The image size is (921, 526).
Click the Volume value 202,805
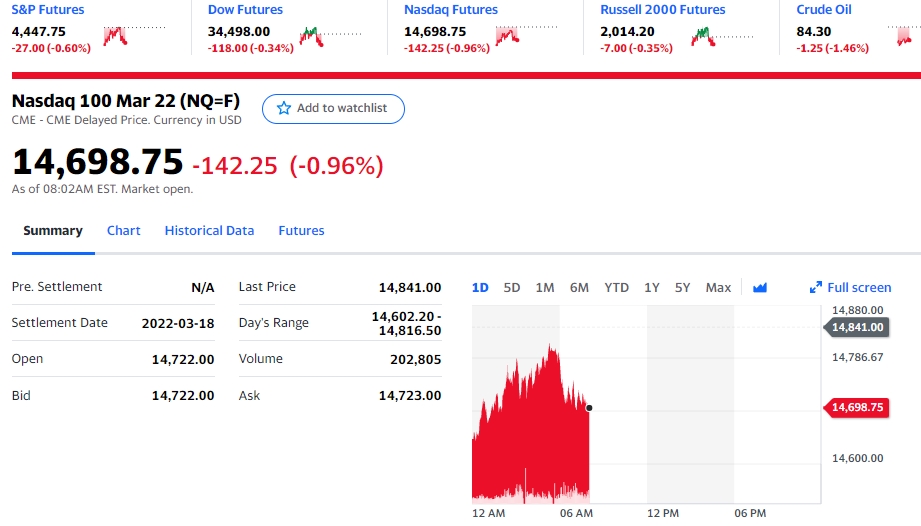click(x=415, y=359)
